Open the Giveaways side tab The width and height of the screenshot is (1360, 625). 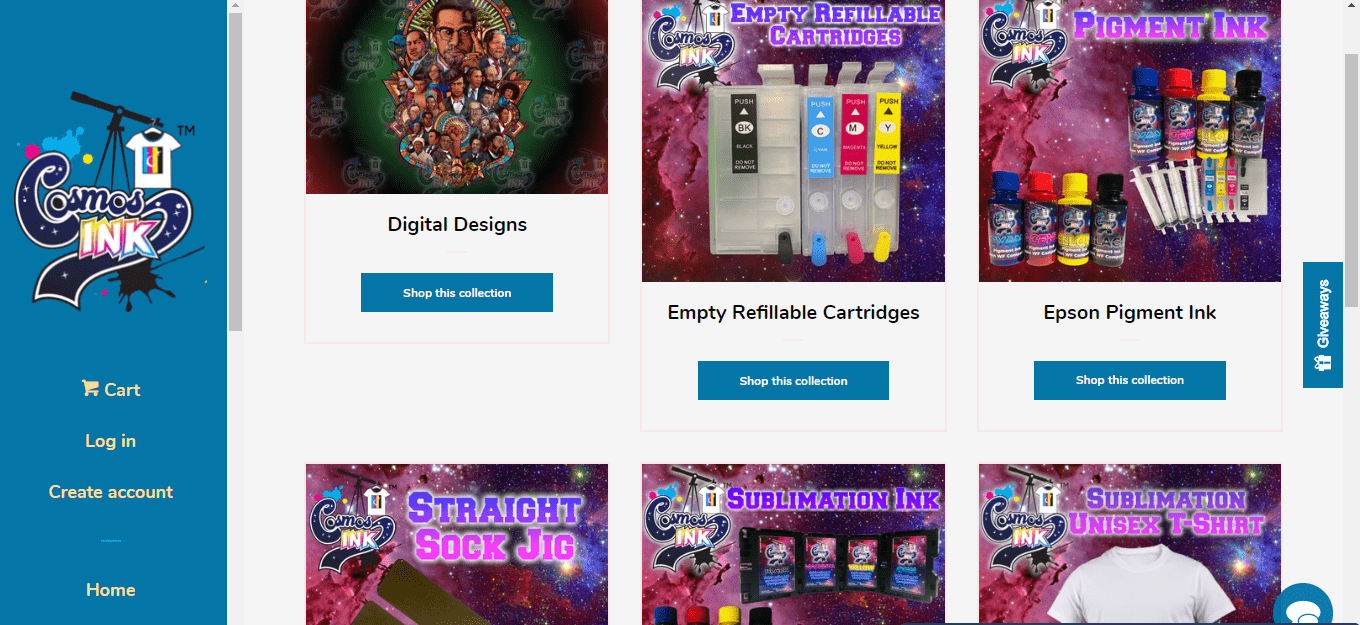(1322, 325)
